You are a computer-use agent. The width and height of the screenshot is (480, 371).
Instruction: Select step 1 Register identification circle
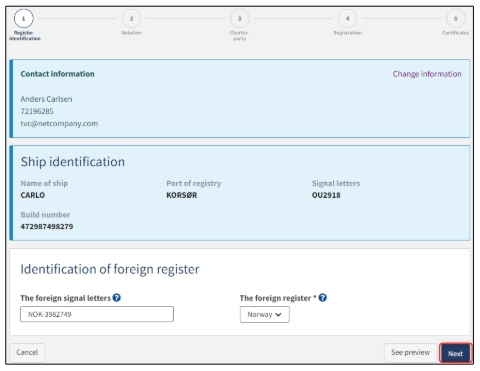23,19
